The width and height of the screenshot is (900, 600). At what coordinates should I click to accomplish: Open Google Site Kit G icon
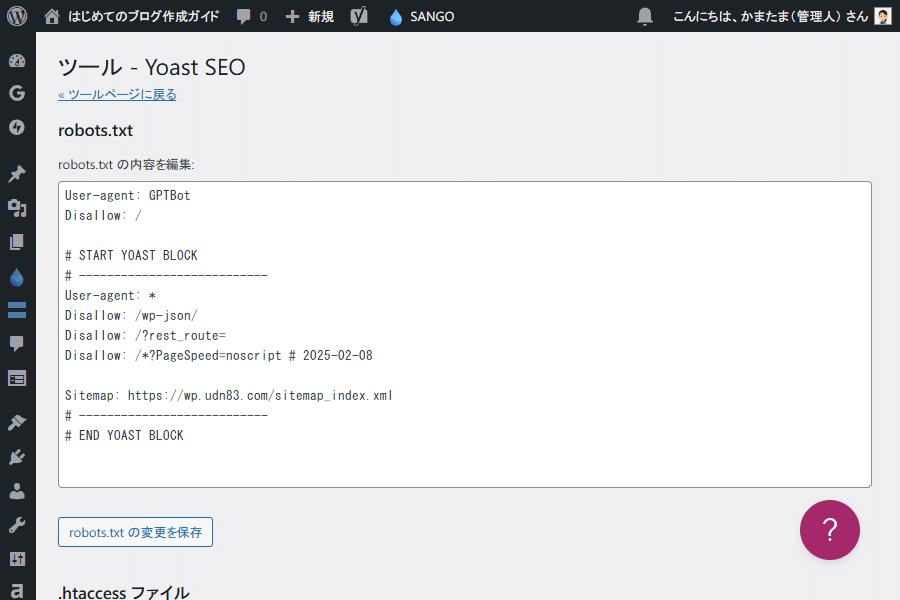[17, 93]
